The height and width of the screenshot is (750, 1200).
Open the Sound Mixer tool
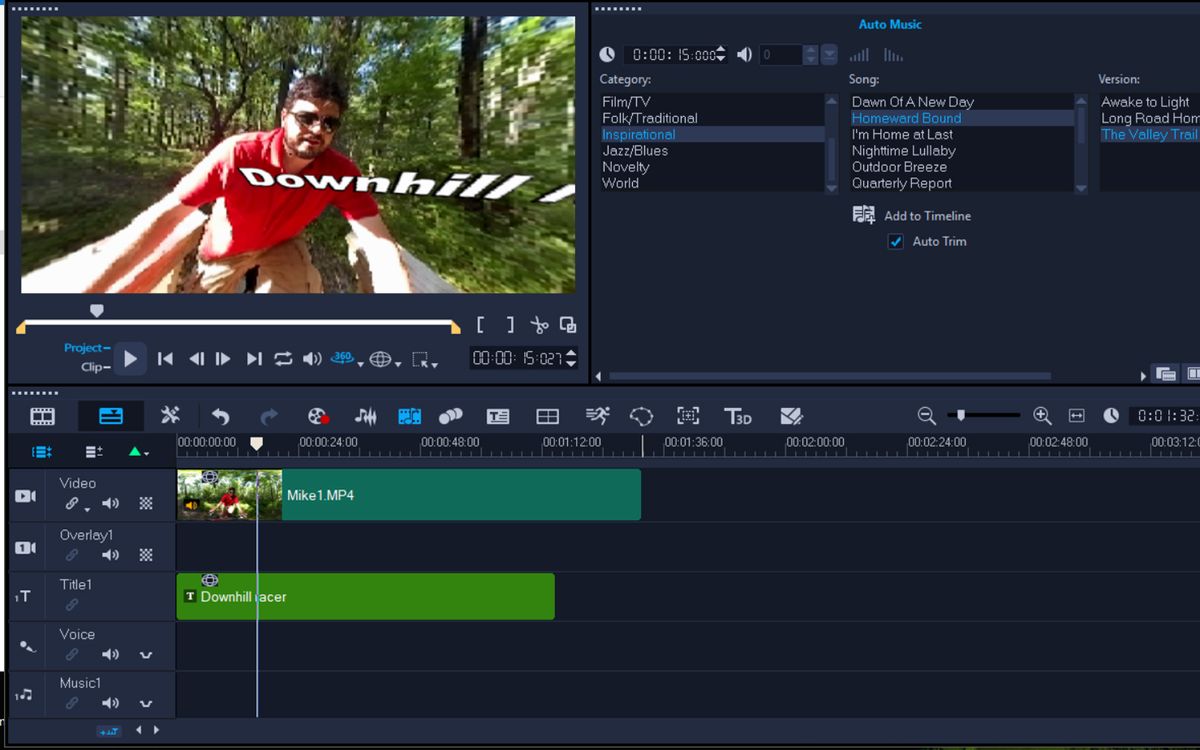pyautogui.click(x=364, y=415)
